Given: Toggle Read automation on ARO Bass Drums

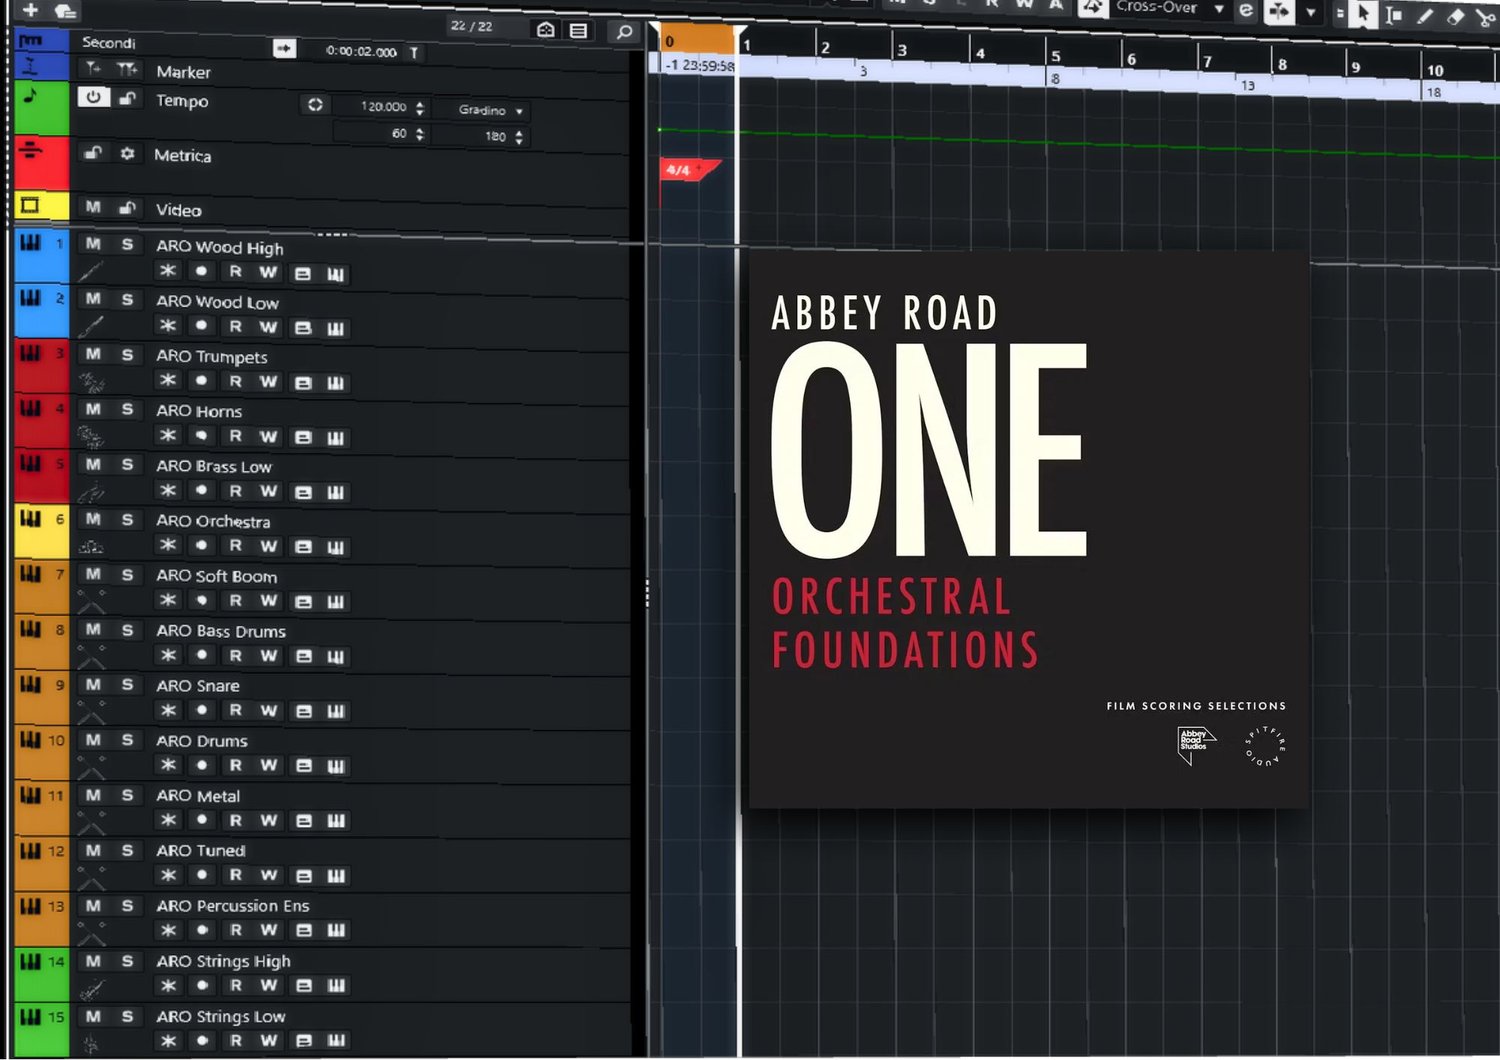Looking at the screenshot, I should pyautogui.click(x=235, y=656).
